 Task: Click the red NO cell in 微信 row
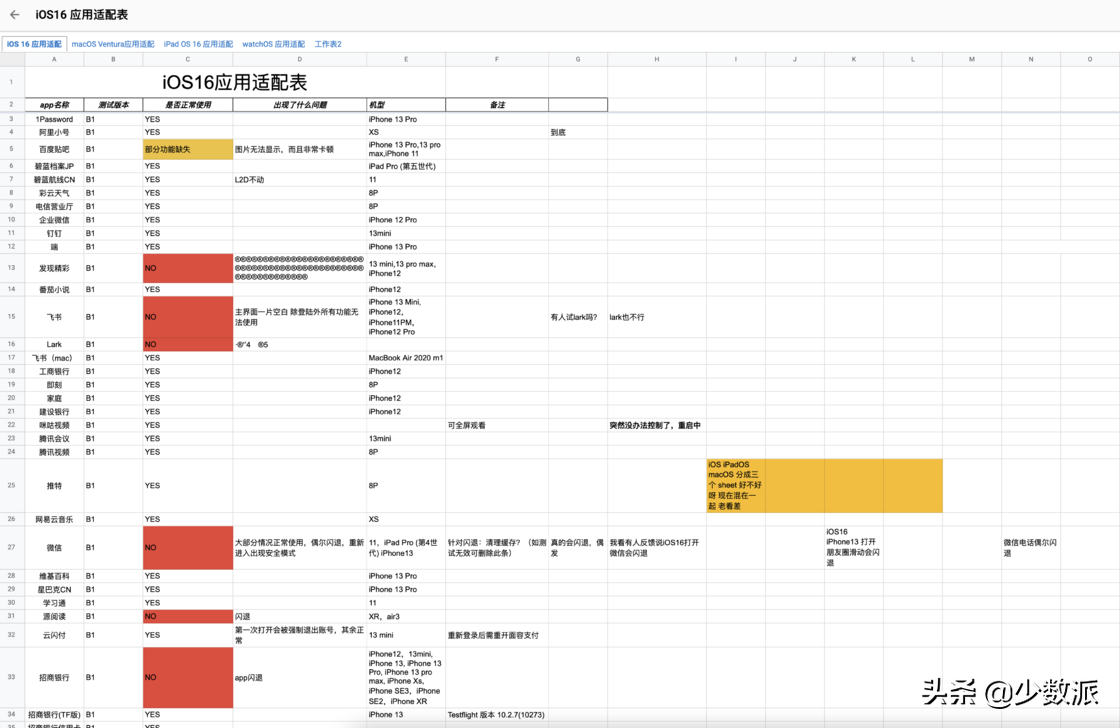tap(188, 548)
